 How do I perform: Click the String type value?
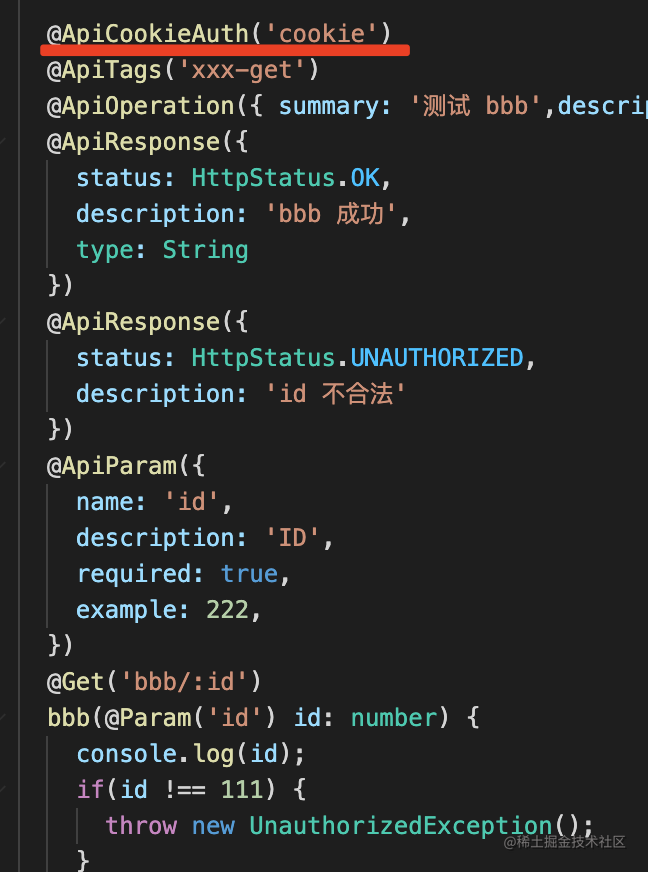pos(205,250)
